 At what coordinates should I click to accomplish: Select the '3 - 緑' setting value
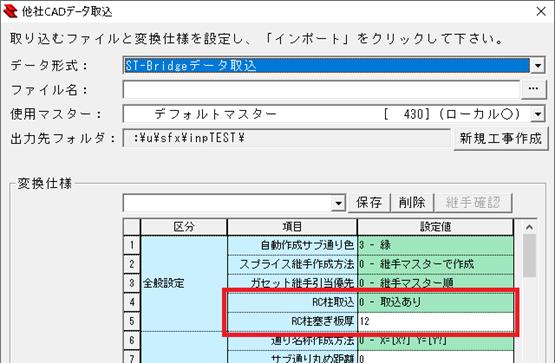(435, 245)
